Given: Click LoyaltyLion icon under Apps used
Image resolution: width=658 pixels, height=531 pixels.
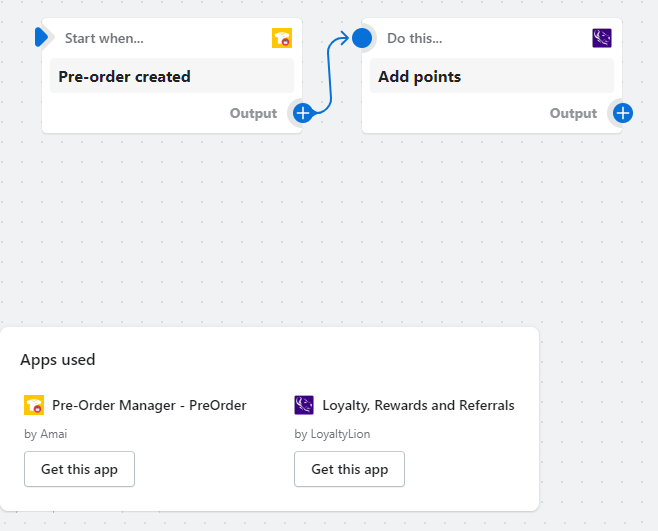Looking at the screenshot, I should coord(304,405).
